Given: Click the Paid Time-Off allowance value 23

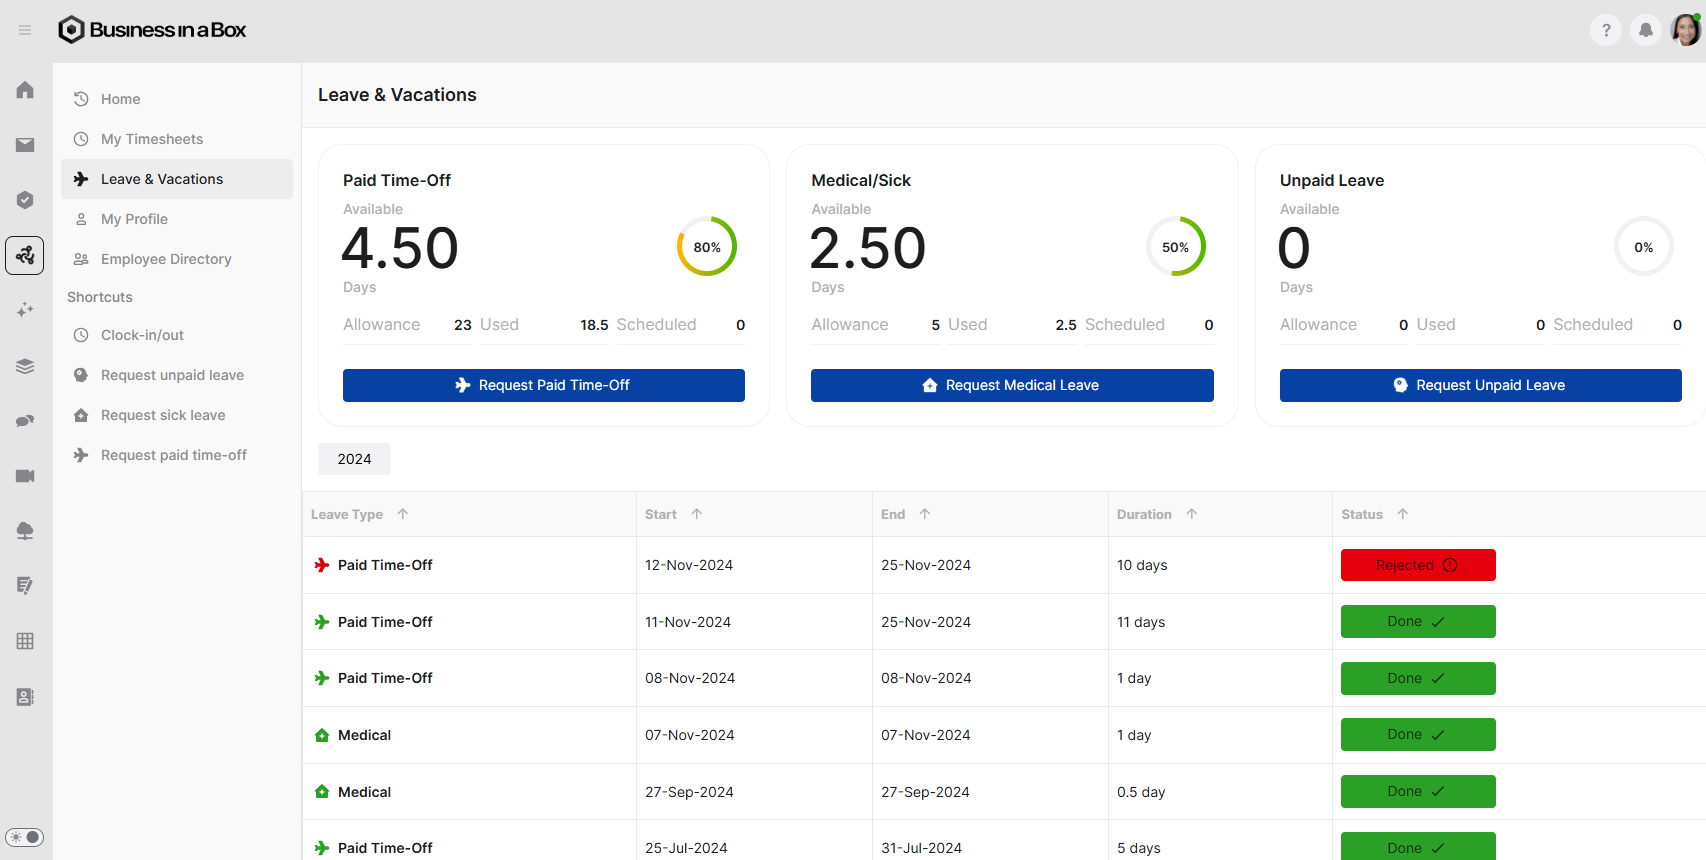Looking at the screenshot, I should [x=463, y=325].
